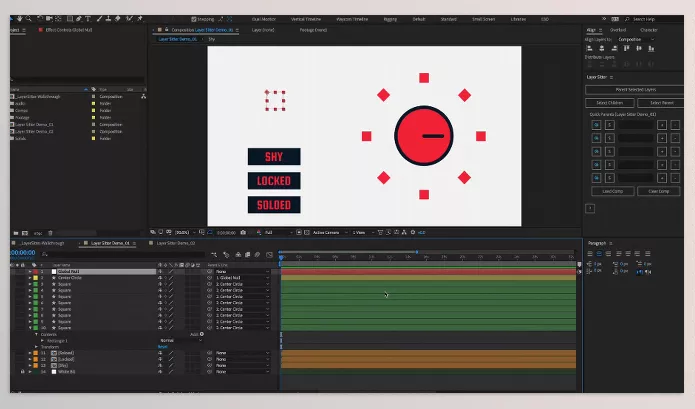This screenshot has height=409, width=695.
Task: Open the Full resolution dropdown in viewer
Action: (x=279, y=232)
